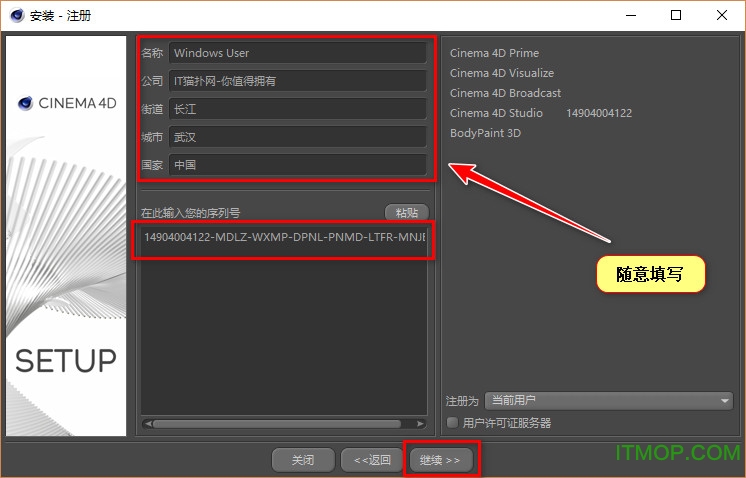The image size is (746, 478).
Task: Click the 继续 >> continue button
Action: click(x=440, y=460)
